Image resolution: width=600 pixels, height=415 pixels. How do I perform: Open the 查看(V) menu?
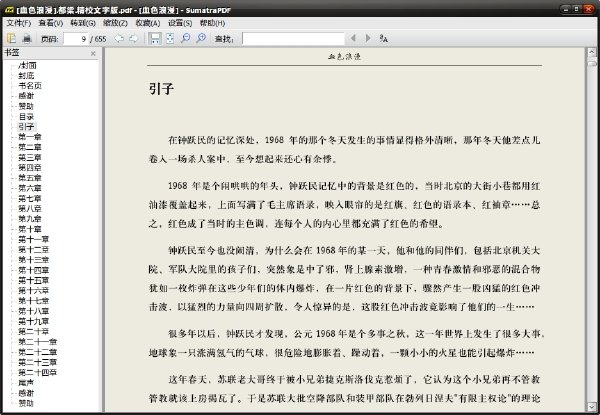click(51, 23)
